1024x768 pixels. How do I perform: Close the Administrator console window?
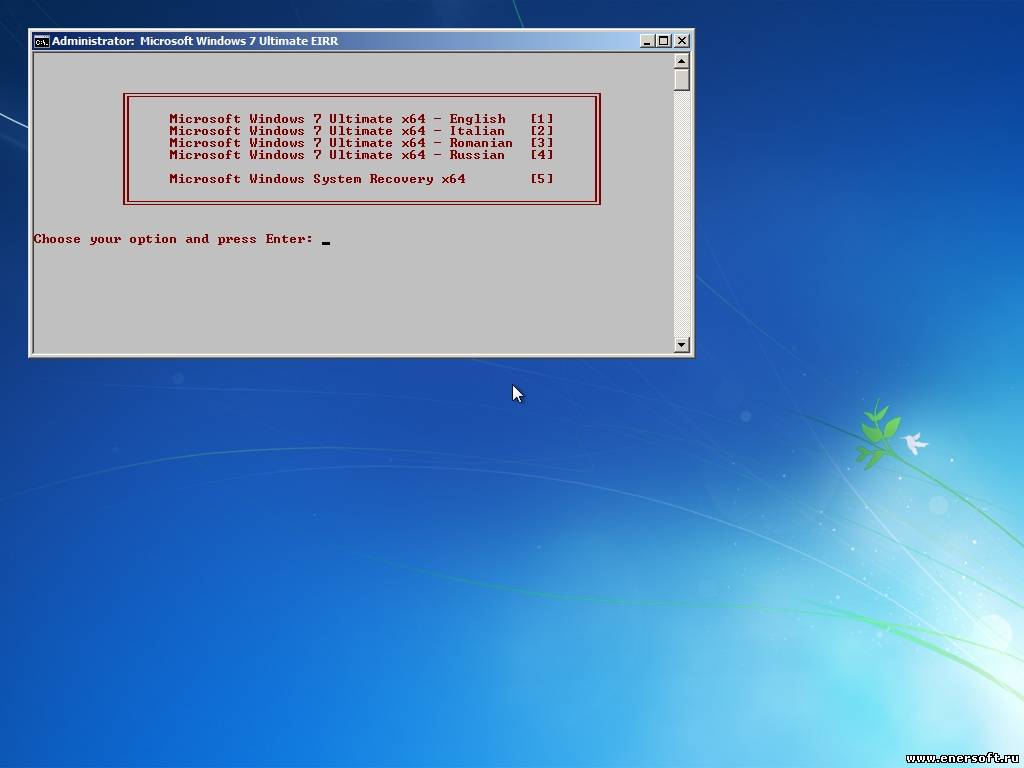point(681,41)
